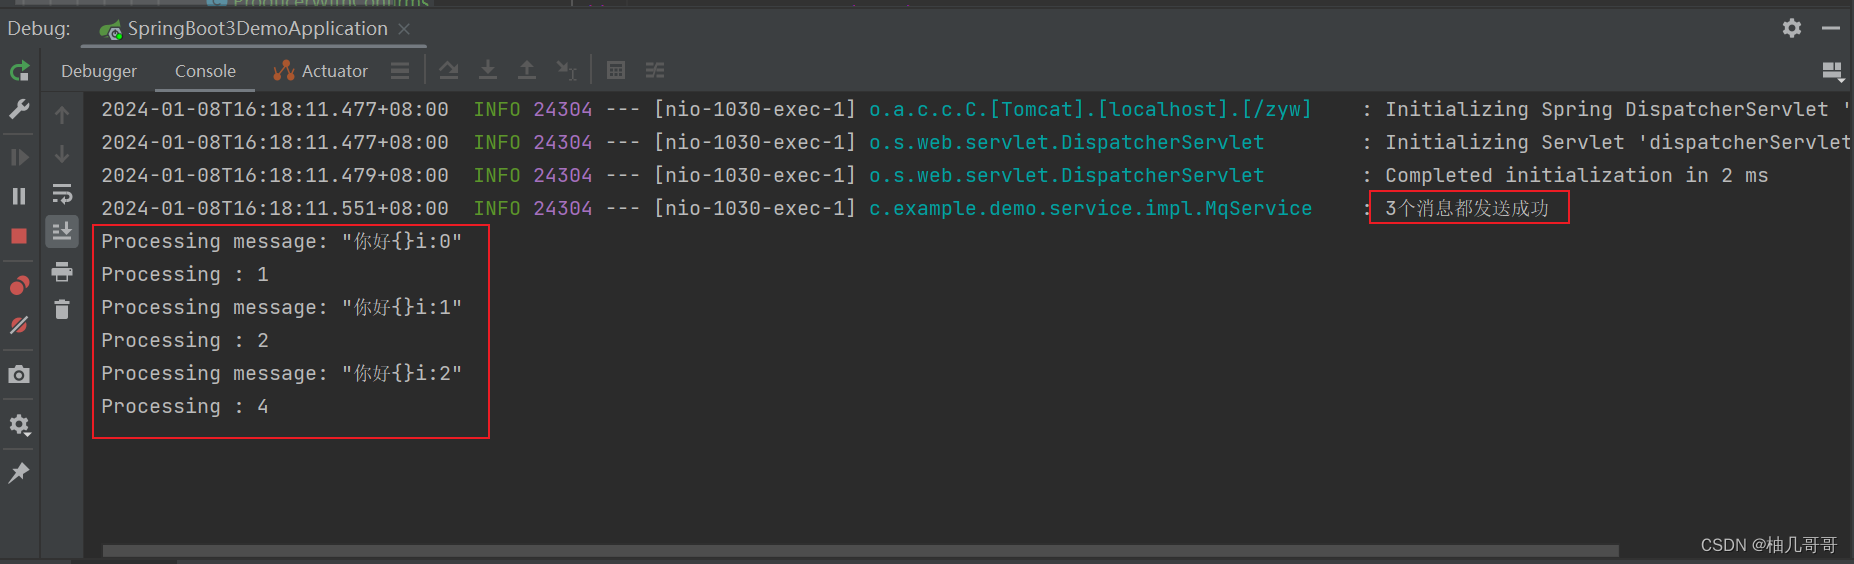
Task: Click the Step Out upload-arrow icon
Action: click(x=527, y=70)
